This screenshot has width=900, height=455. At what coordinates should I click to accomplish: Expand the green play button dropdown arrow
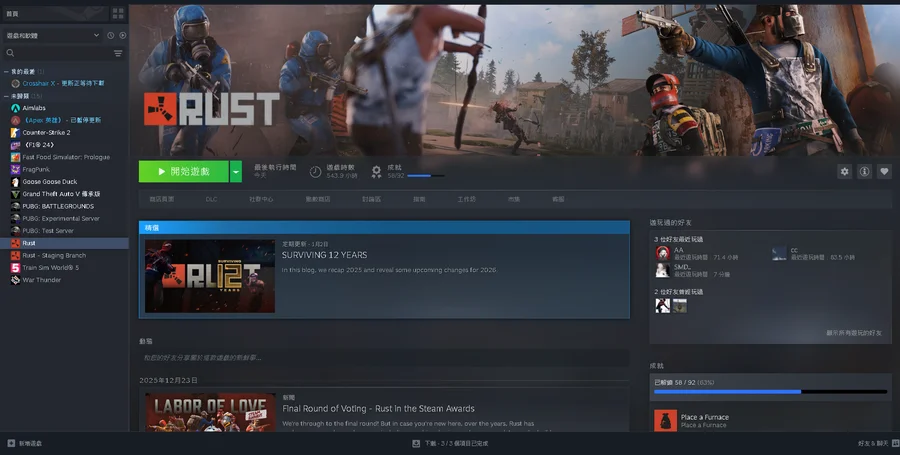[236, 172]
